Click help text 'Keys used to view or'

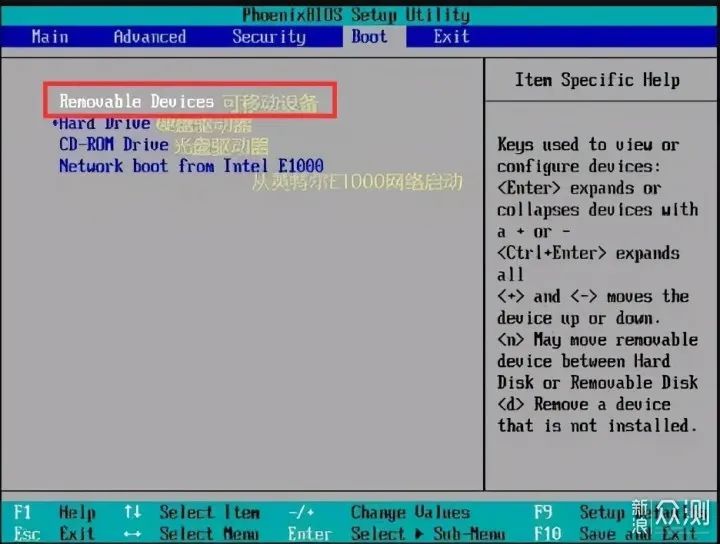pyautogui.click(x=588, y=145)
